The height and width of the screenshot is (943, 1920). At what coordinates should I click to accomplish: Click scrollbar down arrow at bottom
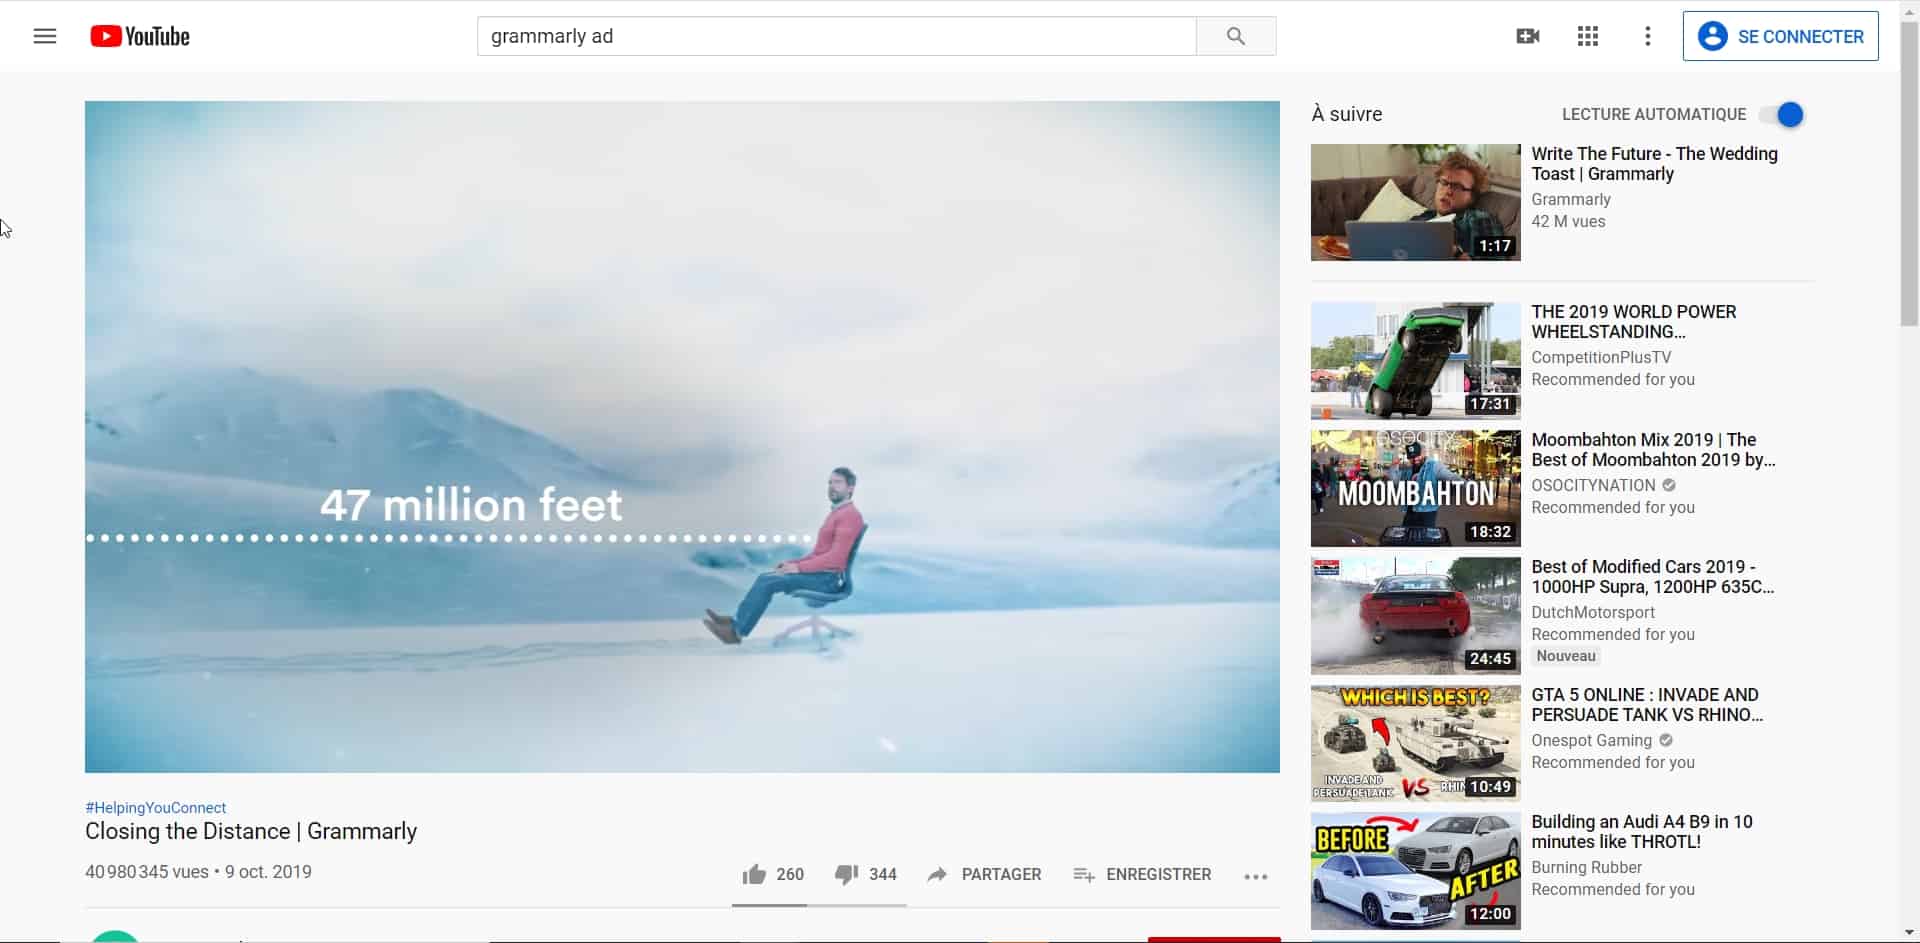click(1909, 934)
